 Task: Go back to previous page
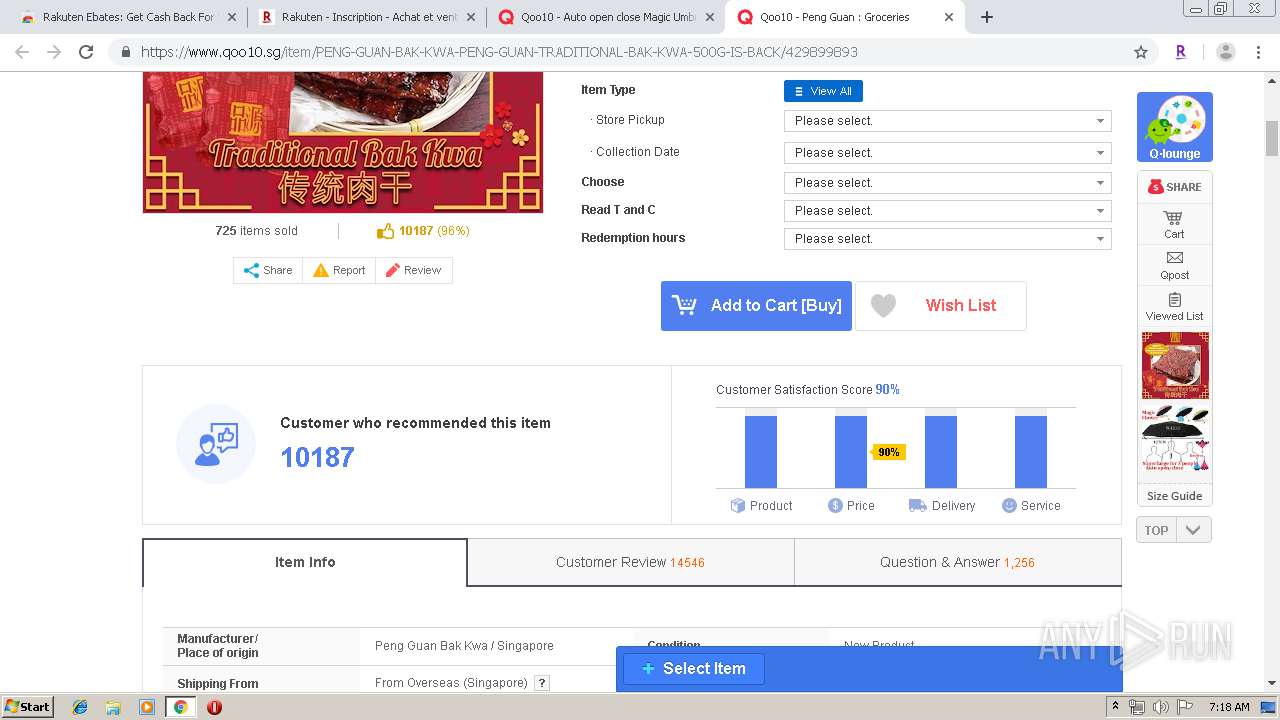point(22,52)
